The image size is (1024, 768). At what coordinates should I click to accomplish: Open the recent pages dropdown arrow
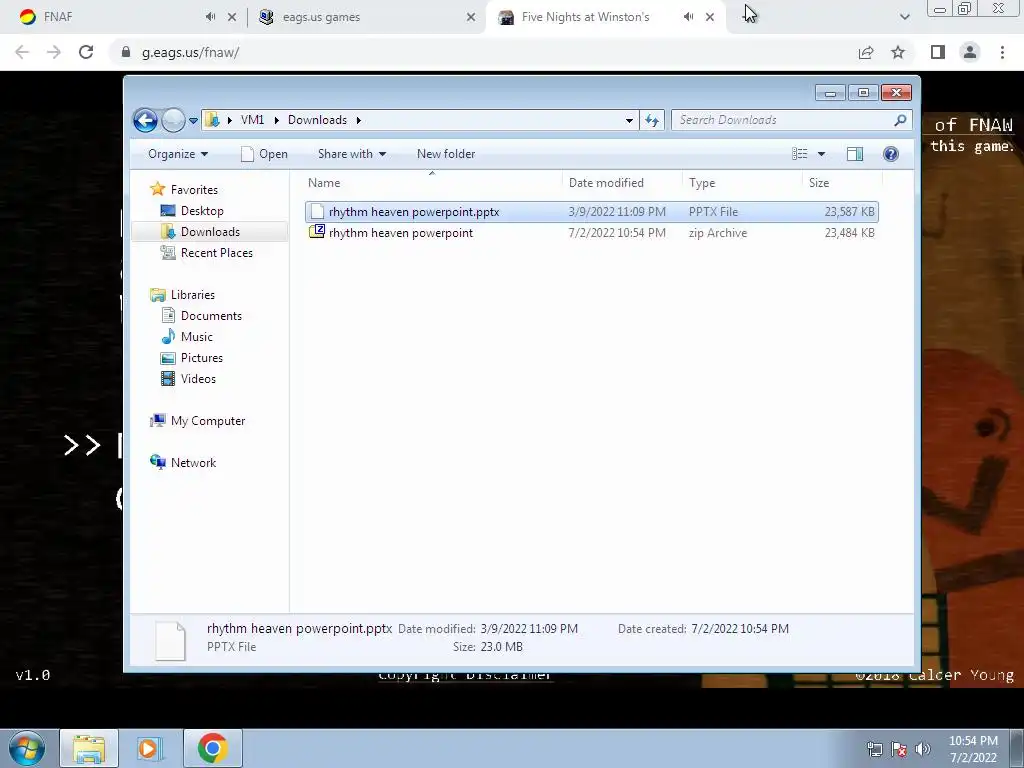coord(193,121)
